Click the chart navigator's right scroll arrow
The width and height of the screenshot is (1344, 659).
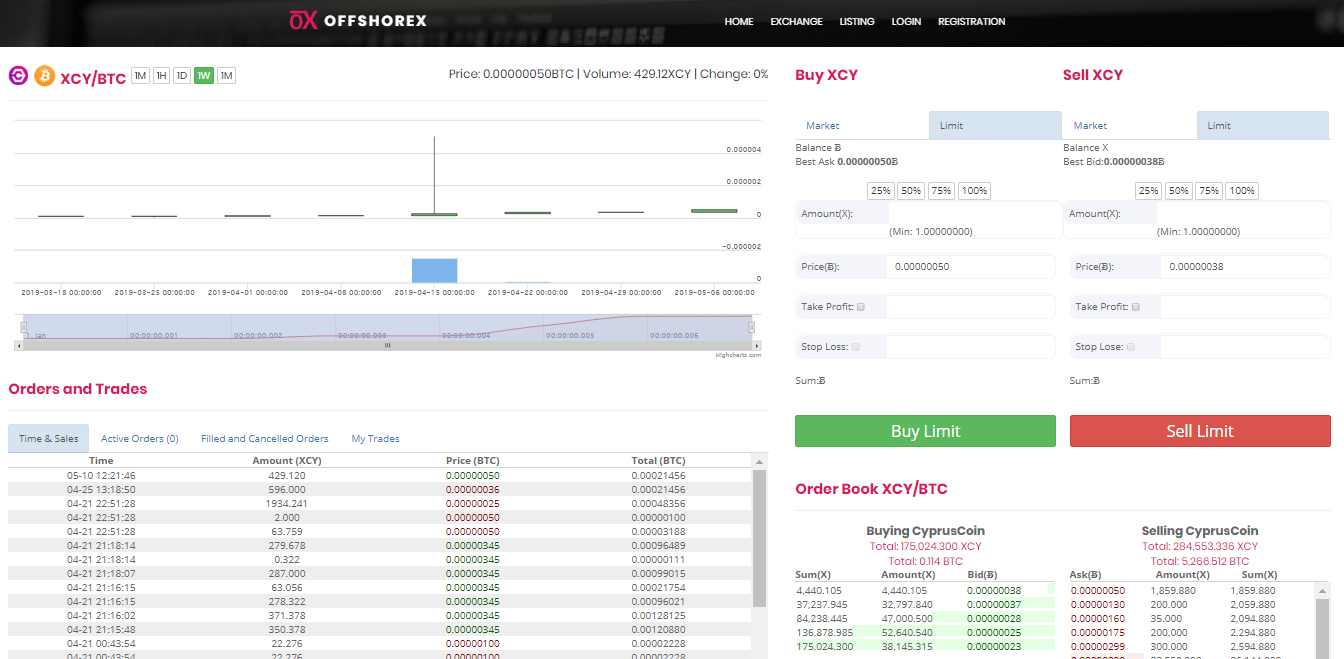(757, 345)
